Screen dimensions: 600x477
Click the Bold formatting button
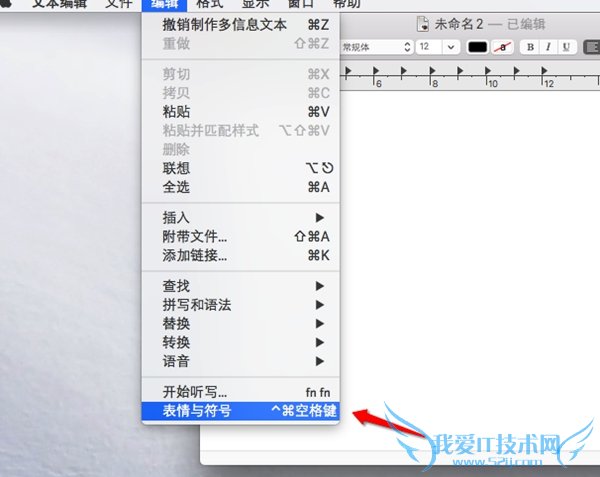(x=530, y=47)
